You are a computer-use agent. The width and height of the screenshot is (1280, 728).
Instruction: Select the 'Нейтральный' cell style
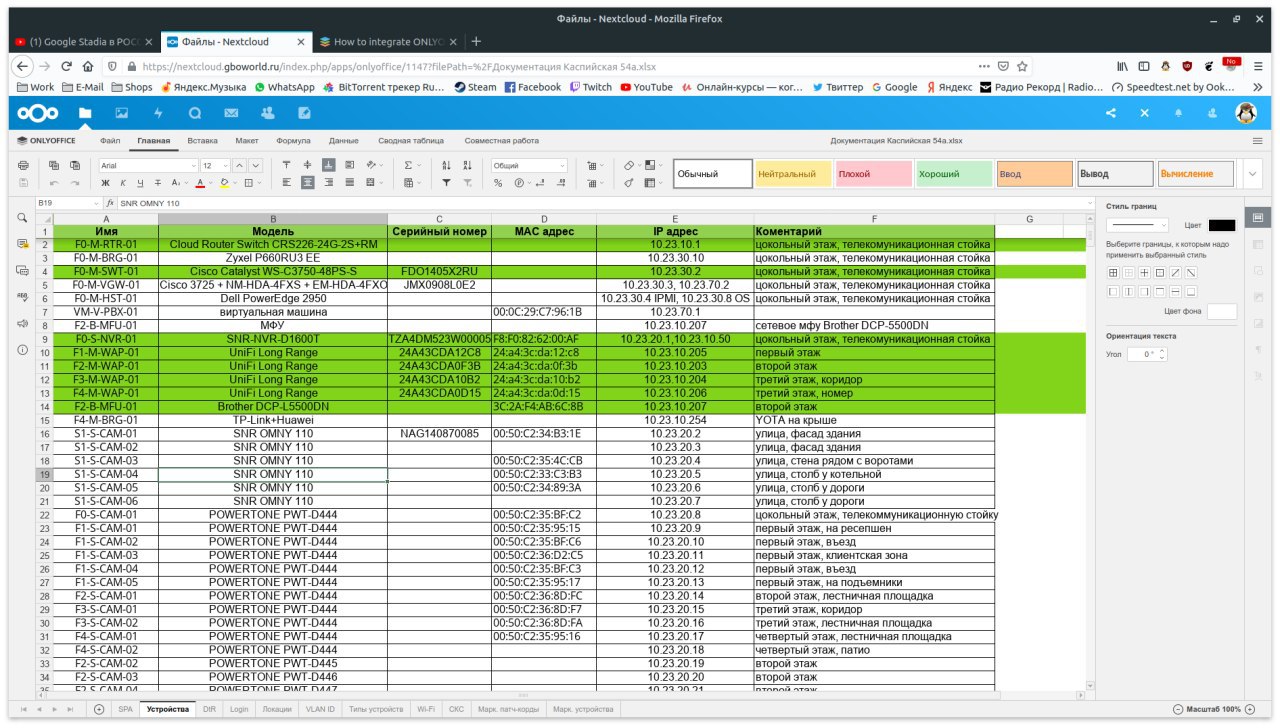coord(792,174)
